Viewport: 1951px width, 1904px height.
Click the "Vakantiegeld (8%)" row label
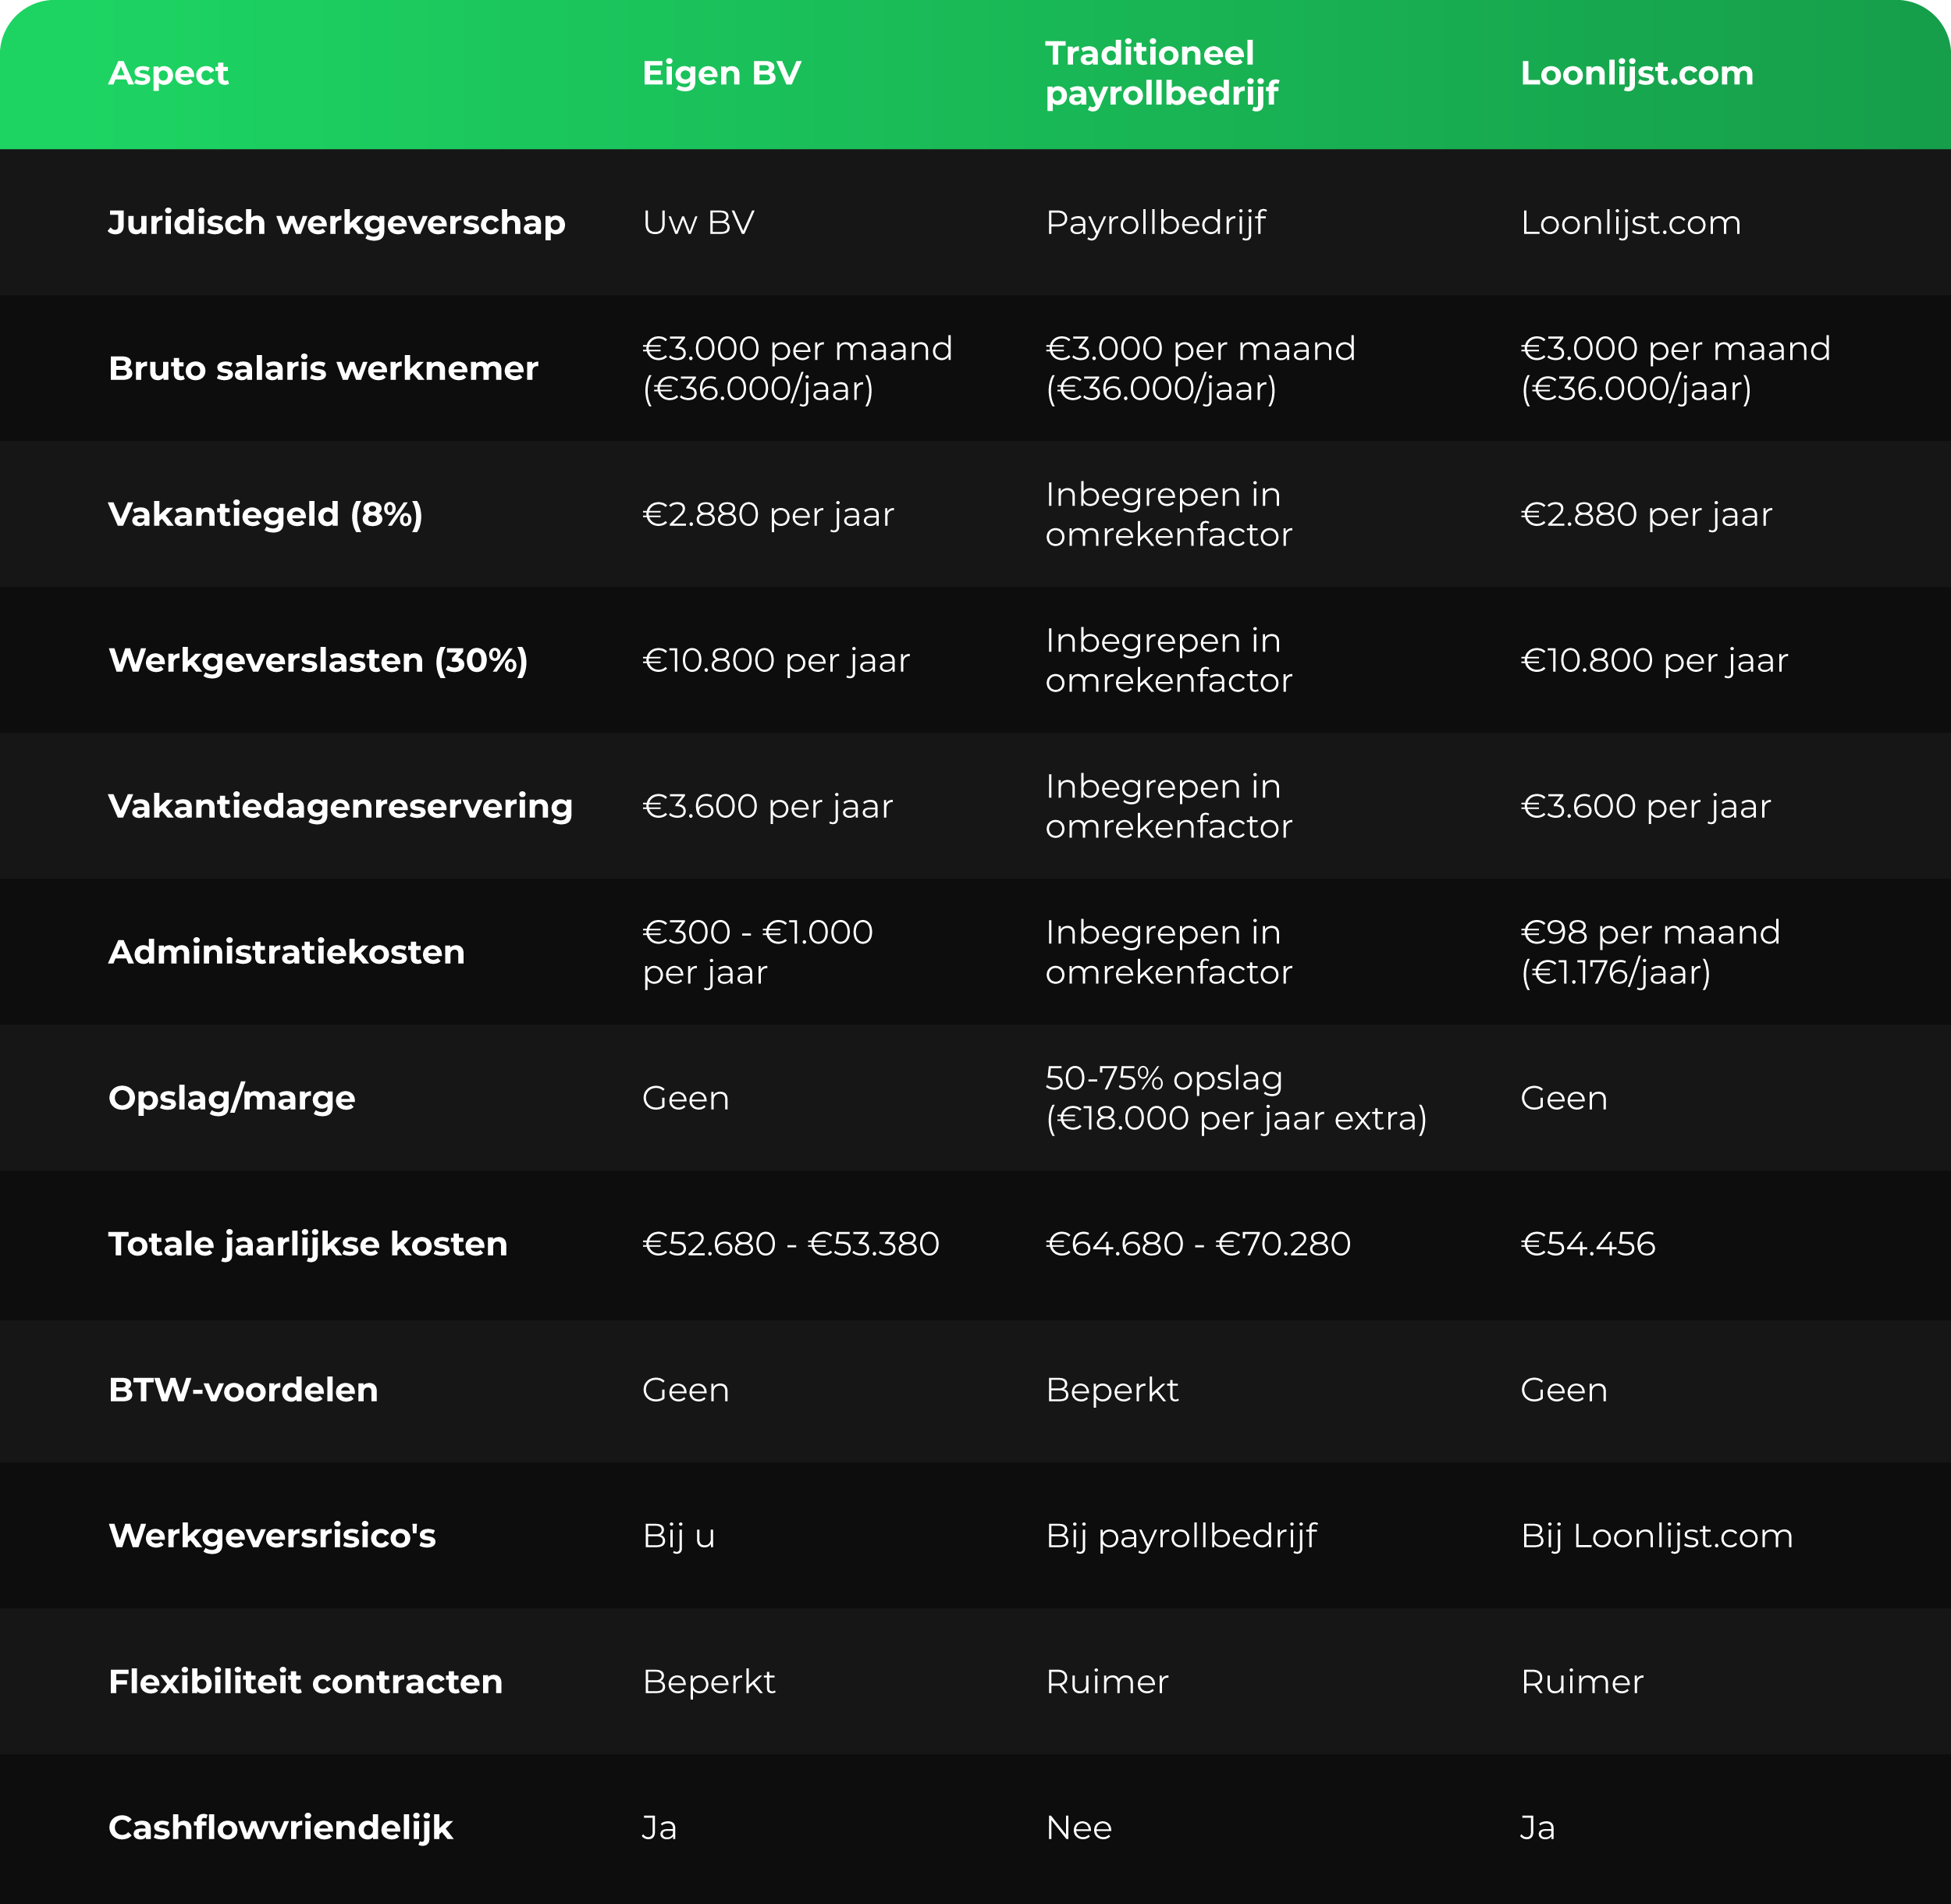pyautogui.click(x=265, y=514)
